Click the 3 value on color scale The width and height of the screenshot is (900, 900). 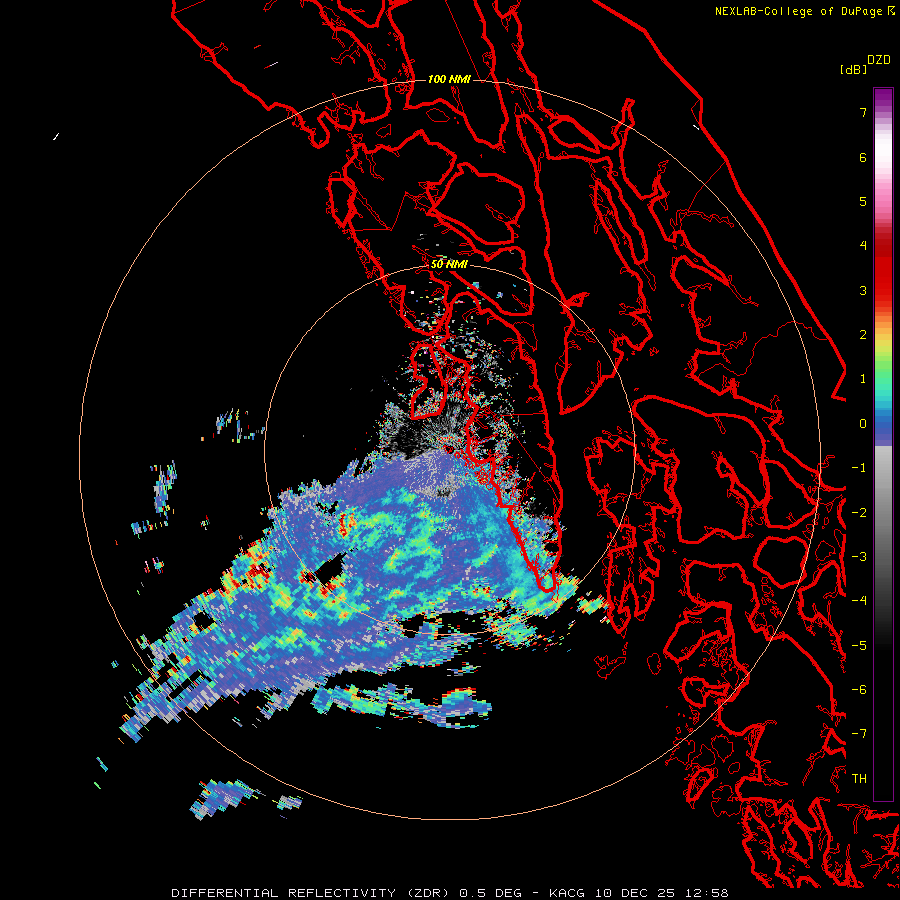point(863,290)
